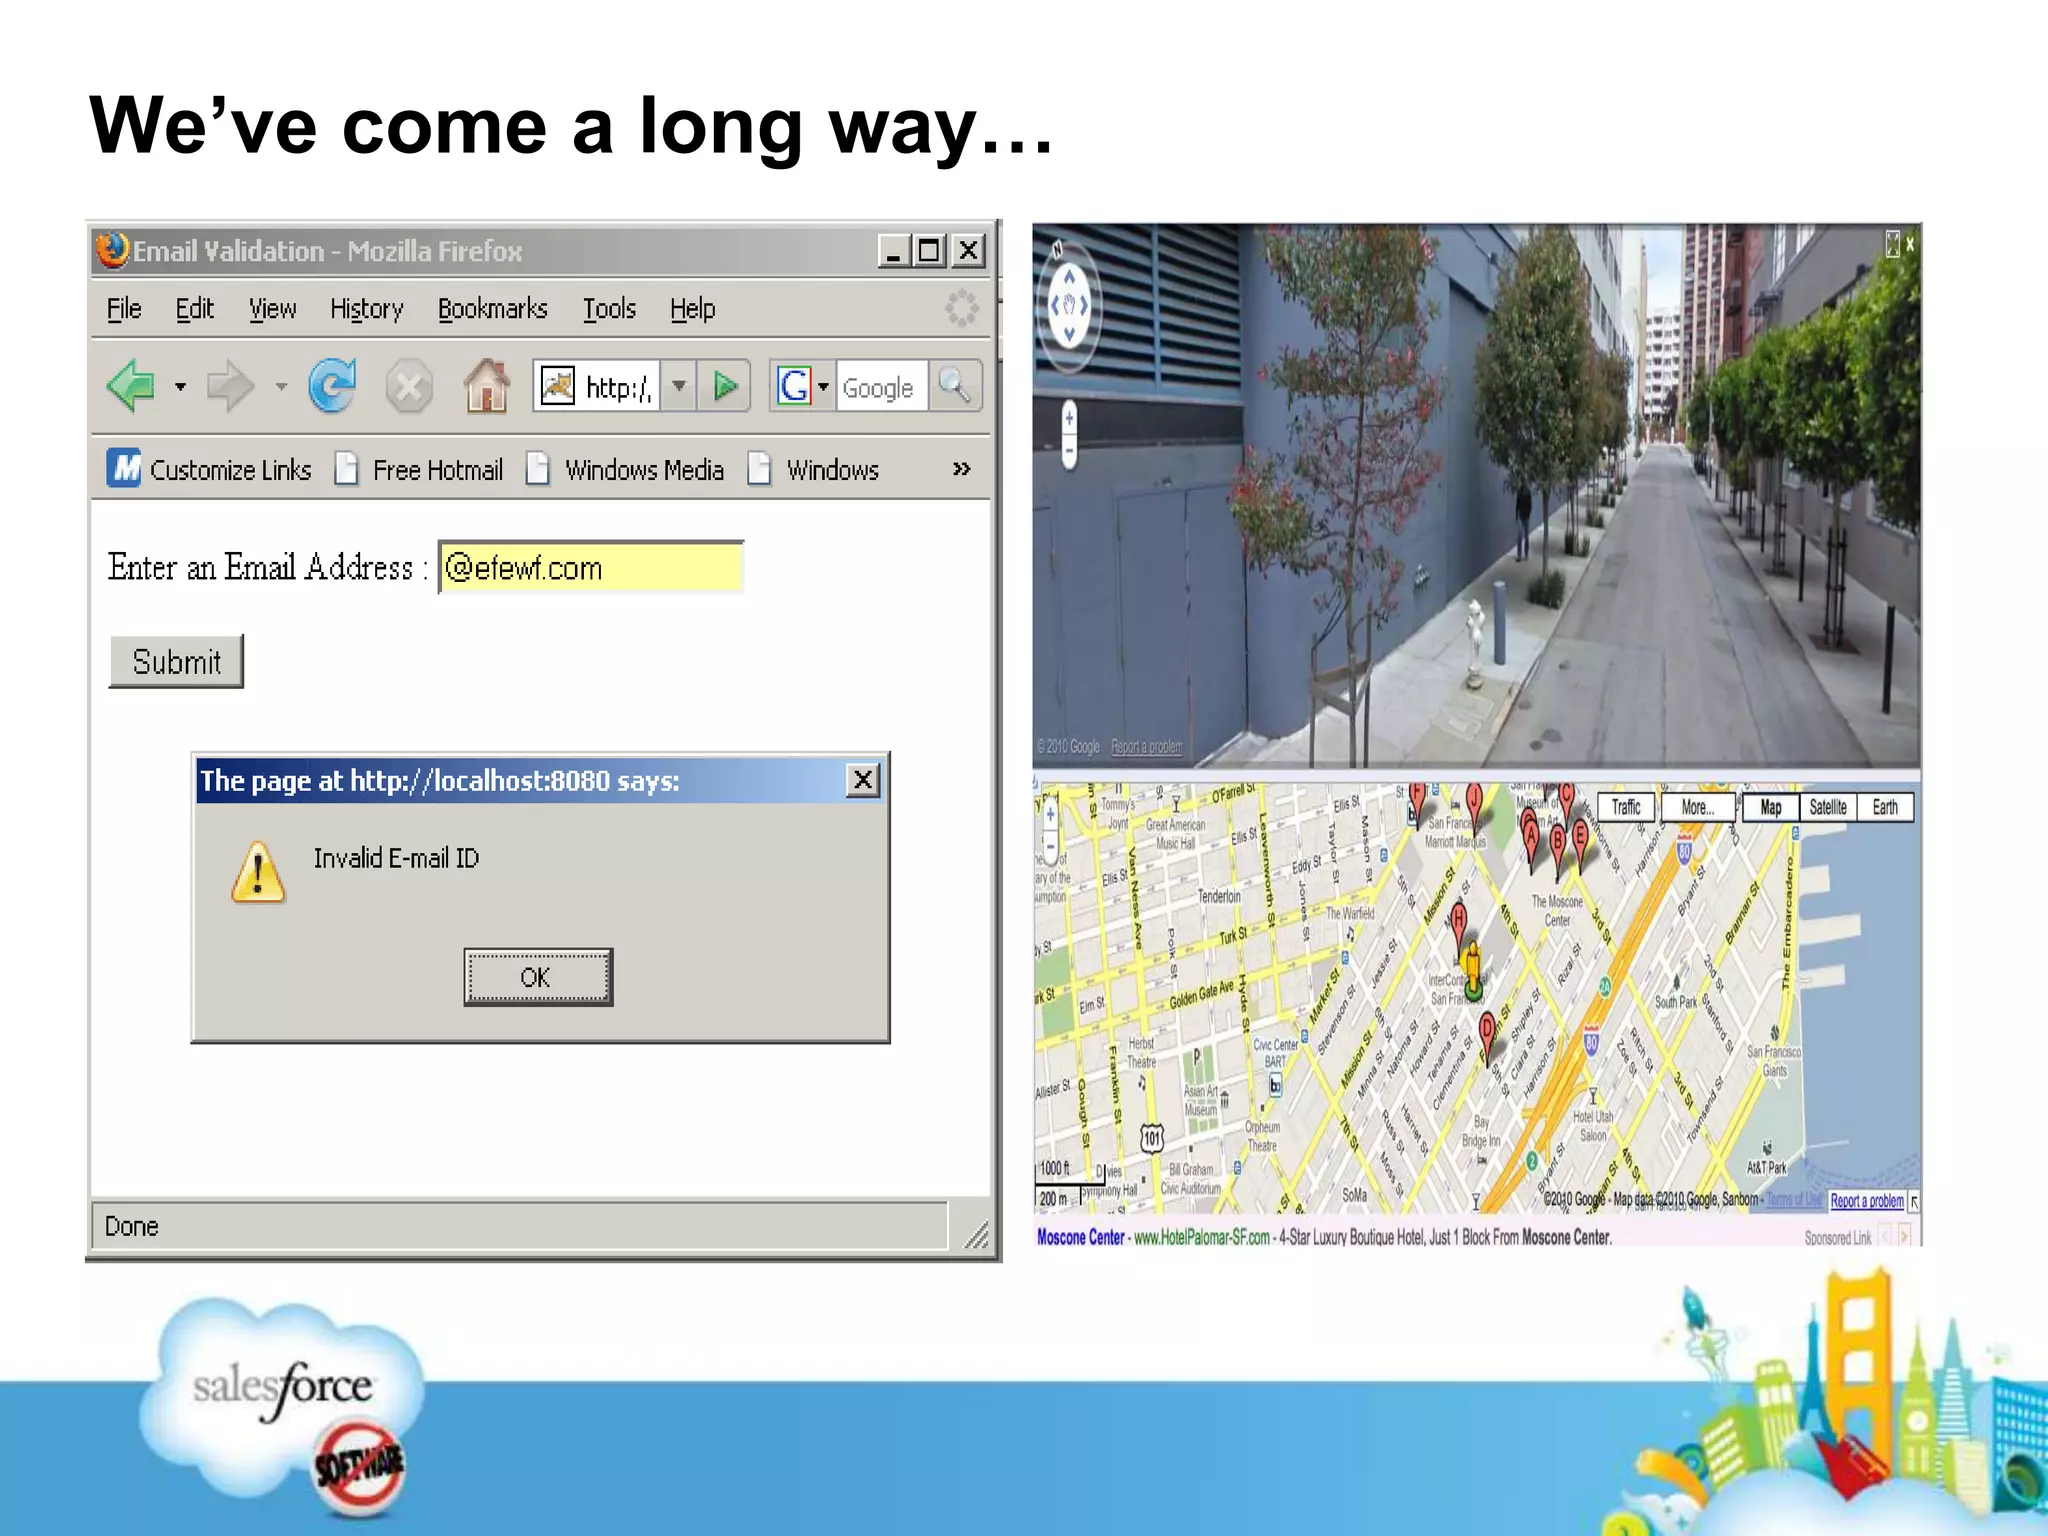Click the street view zoom in plus
This screenshot has height=1536, width=2048.
pos(1069,418)
